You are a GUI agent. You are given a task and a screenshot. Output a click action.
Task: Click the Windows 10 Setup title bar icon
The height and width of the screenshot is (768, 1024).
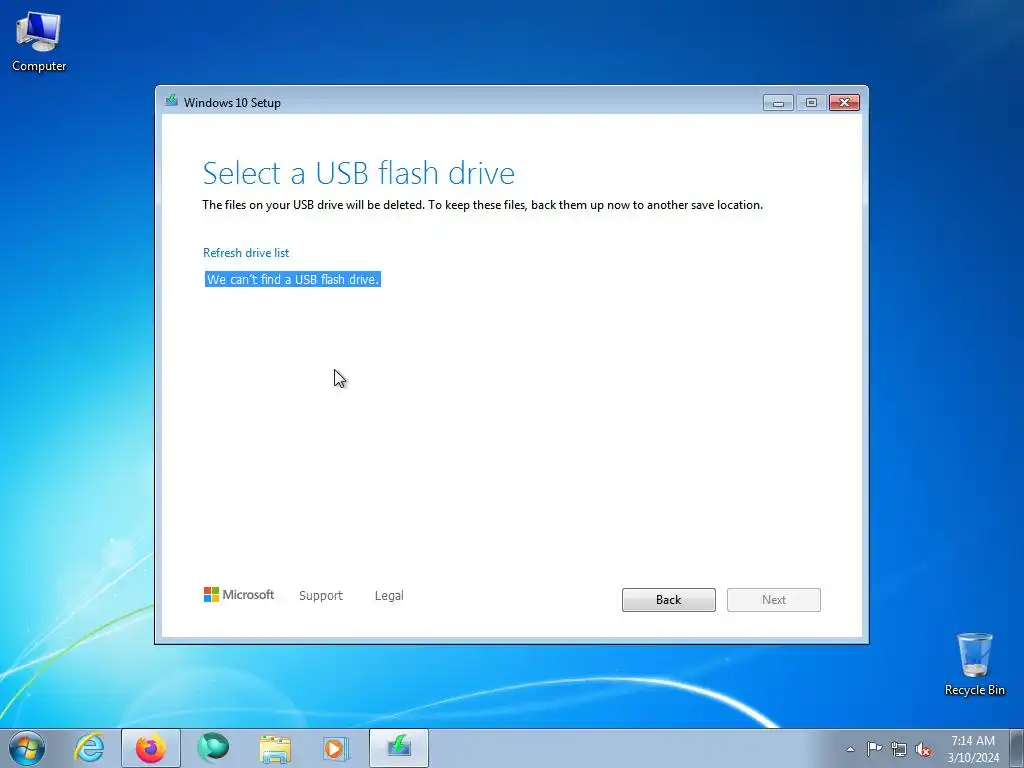point(172,101)
